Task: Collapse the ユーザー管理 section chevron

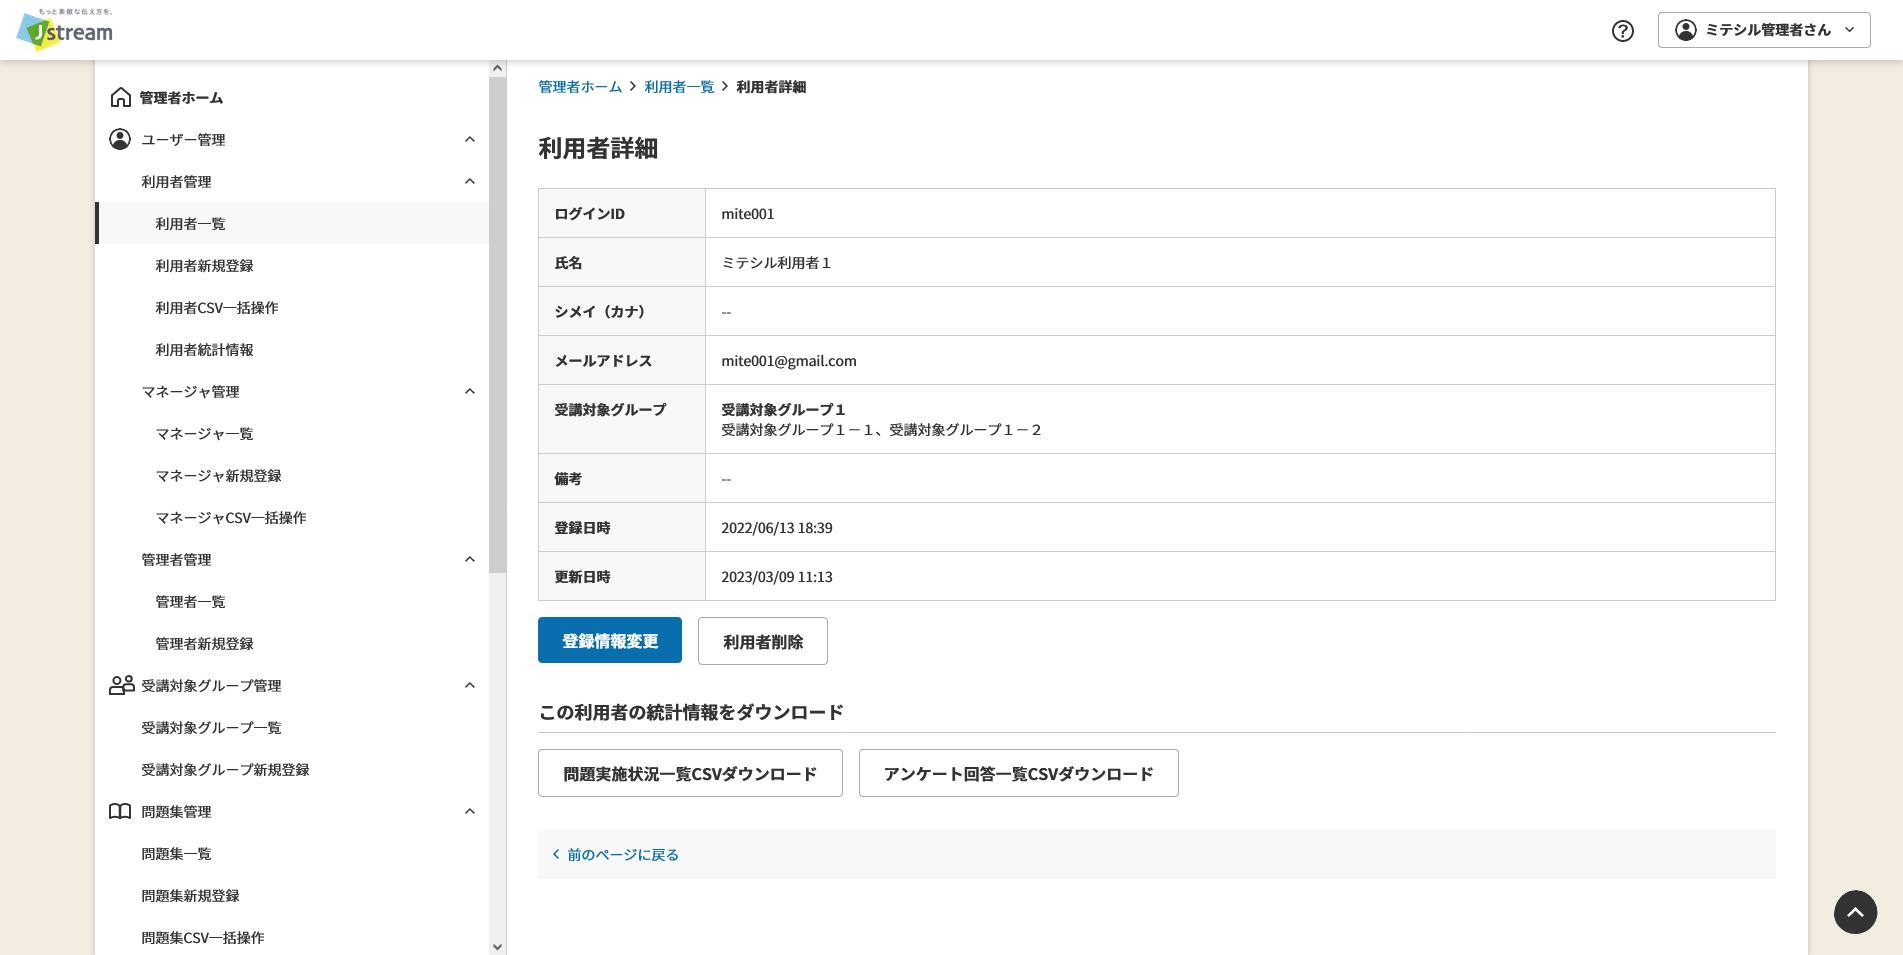Action: (x=470, y=139)
